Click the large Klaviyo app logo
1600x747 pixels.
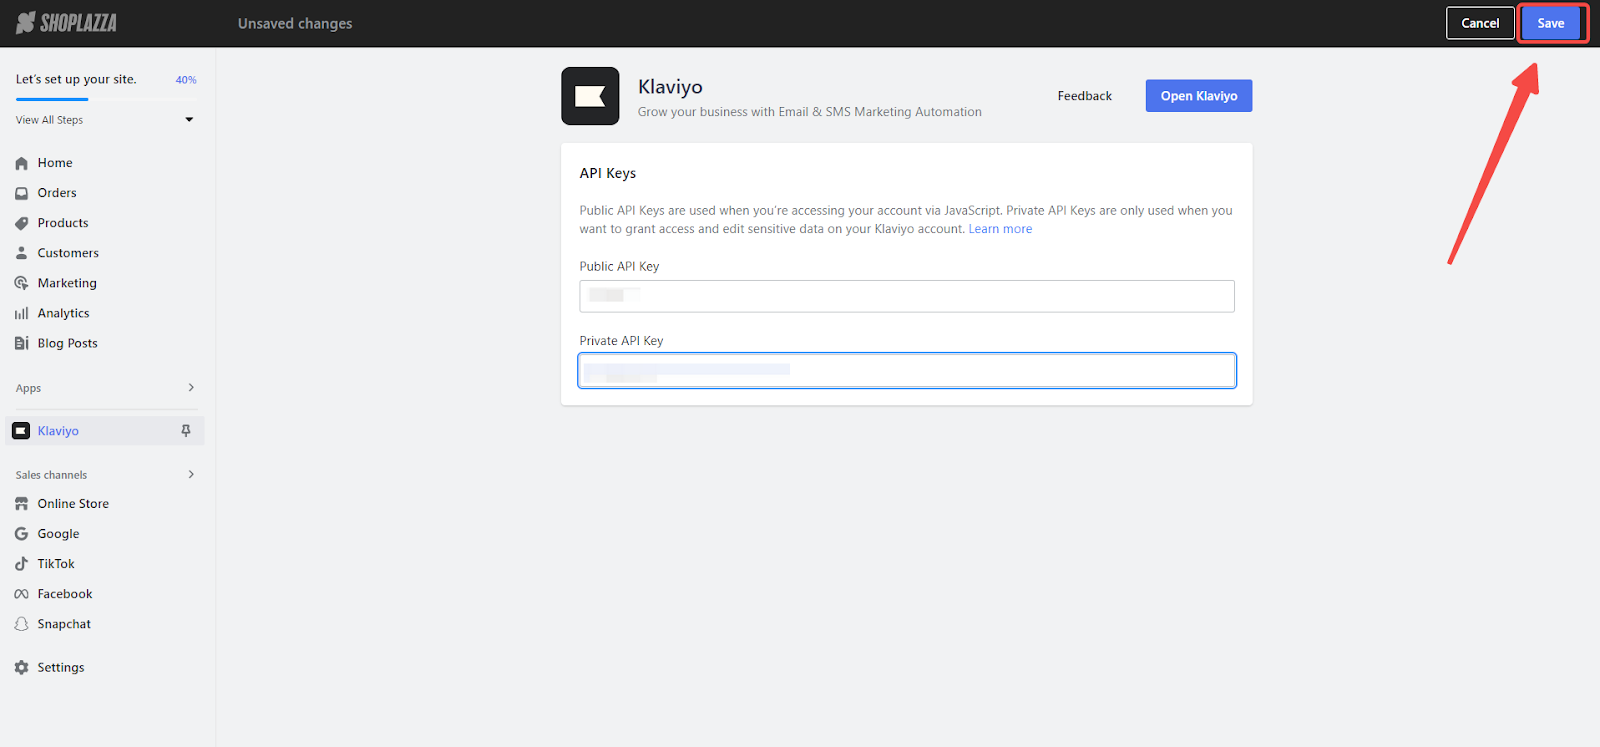tap(590, 96)
